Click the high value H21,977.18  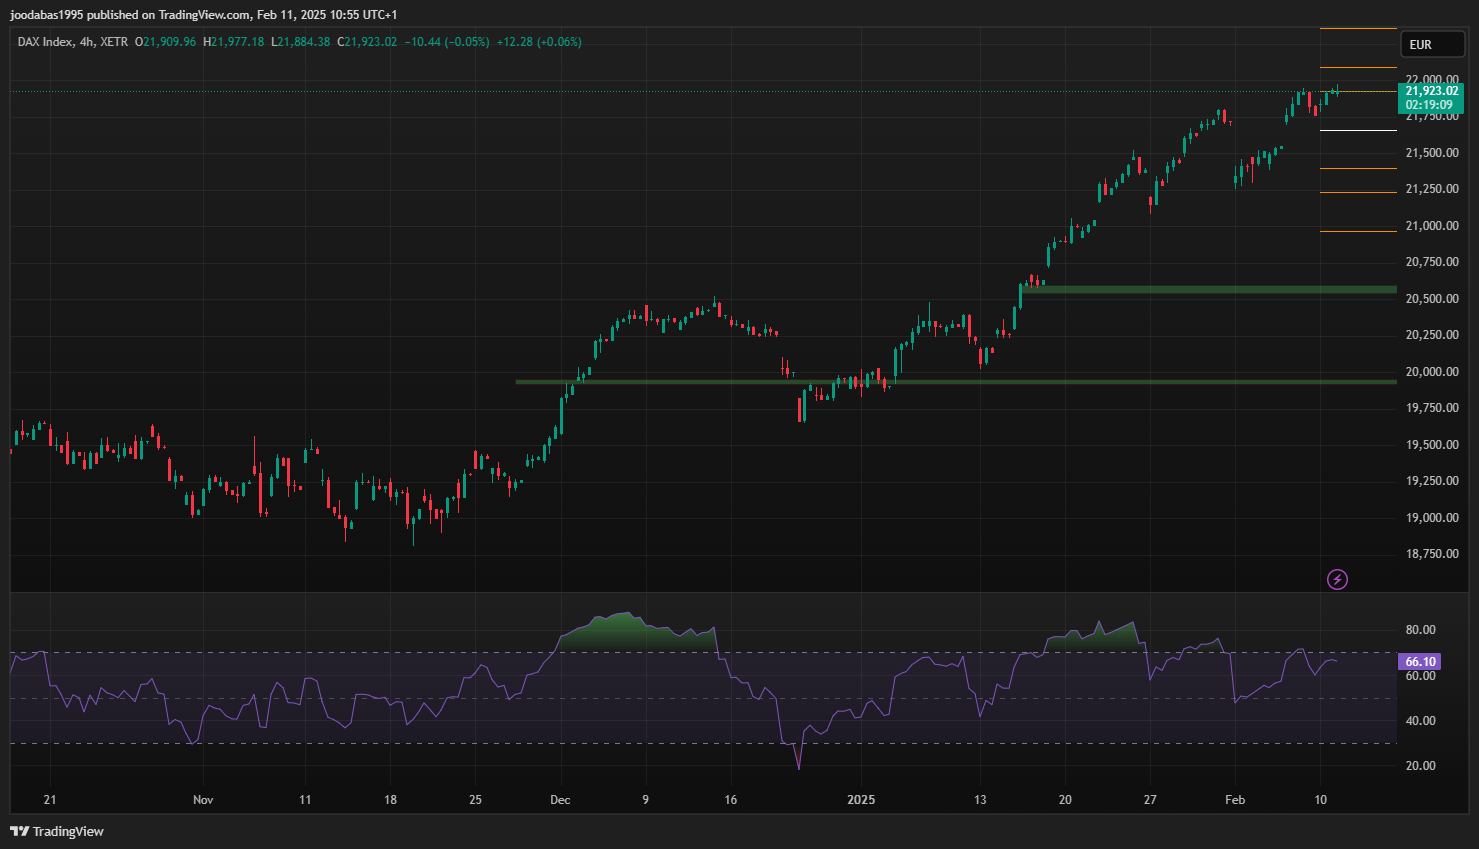(x=234, y=42)
